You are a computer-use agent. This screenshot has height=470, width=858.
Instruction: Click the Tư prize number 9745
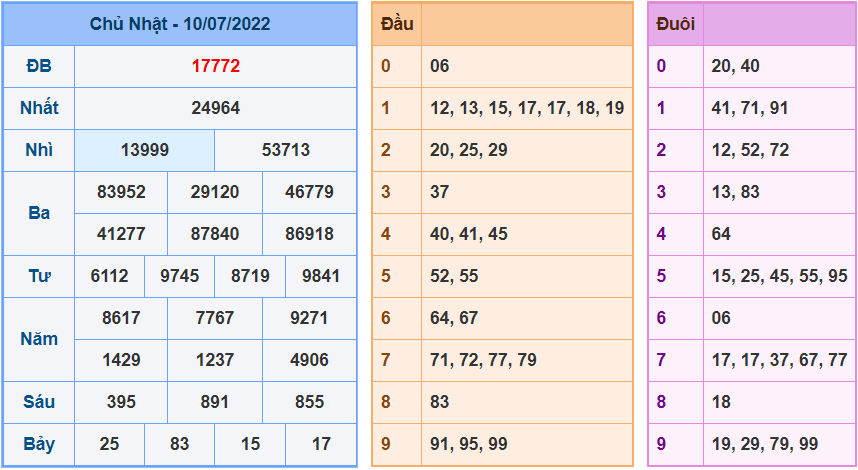pyautogui.click(x=179, y=276)
